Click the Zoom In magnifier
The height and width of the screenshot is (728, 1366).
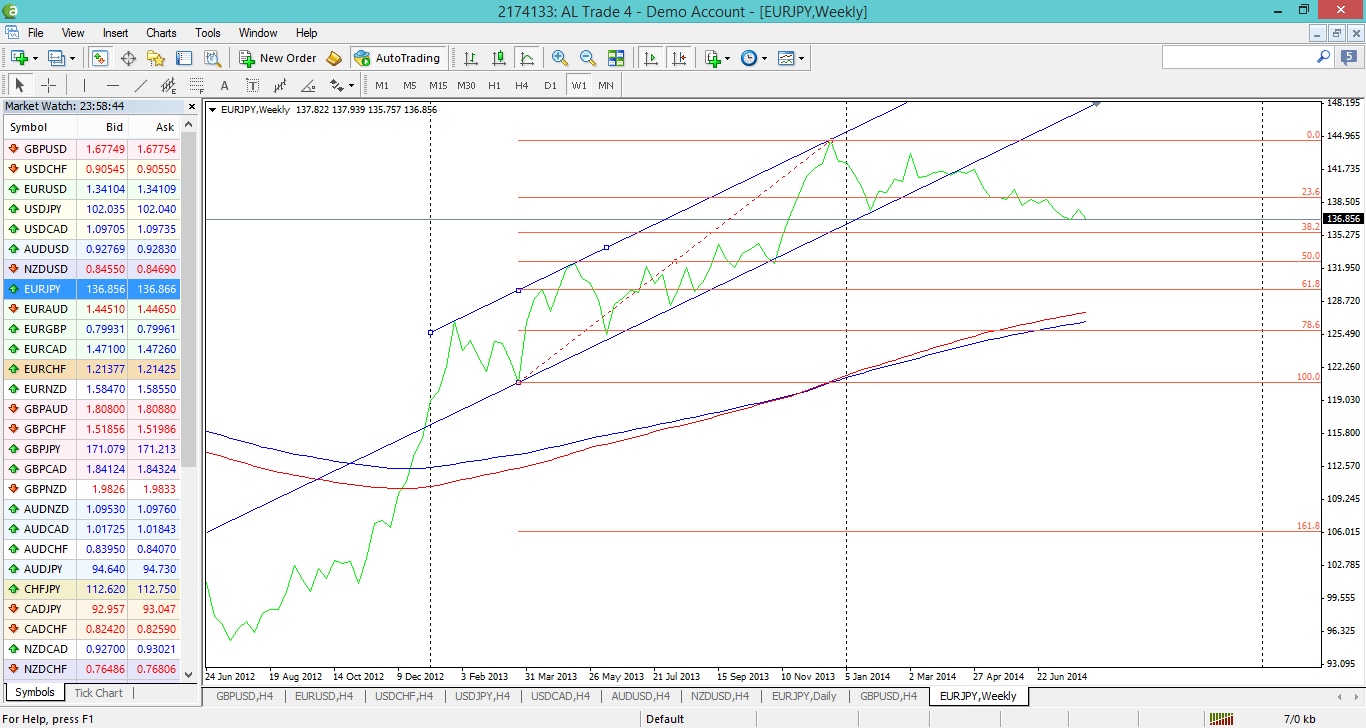pyautogui.click(x=560, y=58)
